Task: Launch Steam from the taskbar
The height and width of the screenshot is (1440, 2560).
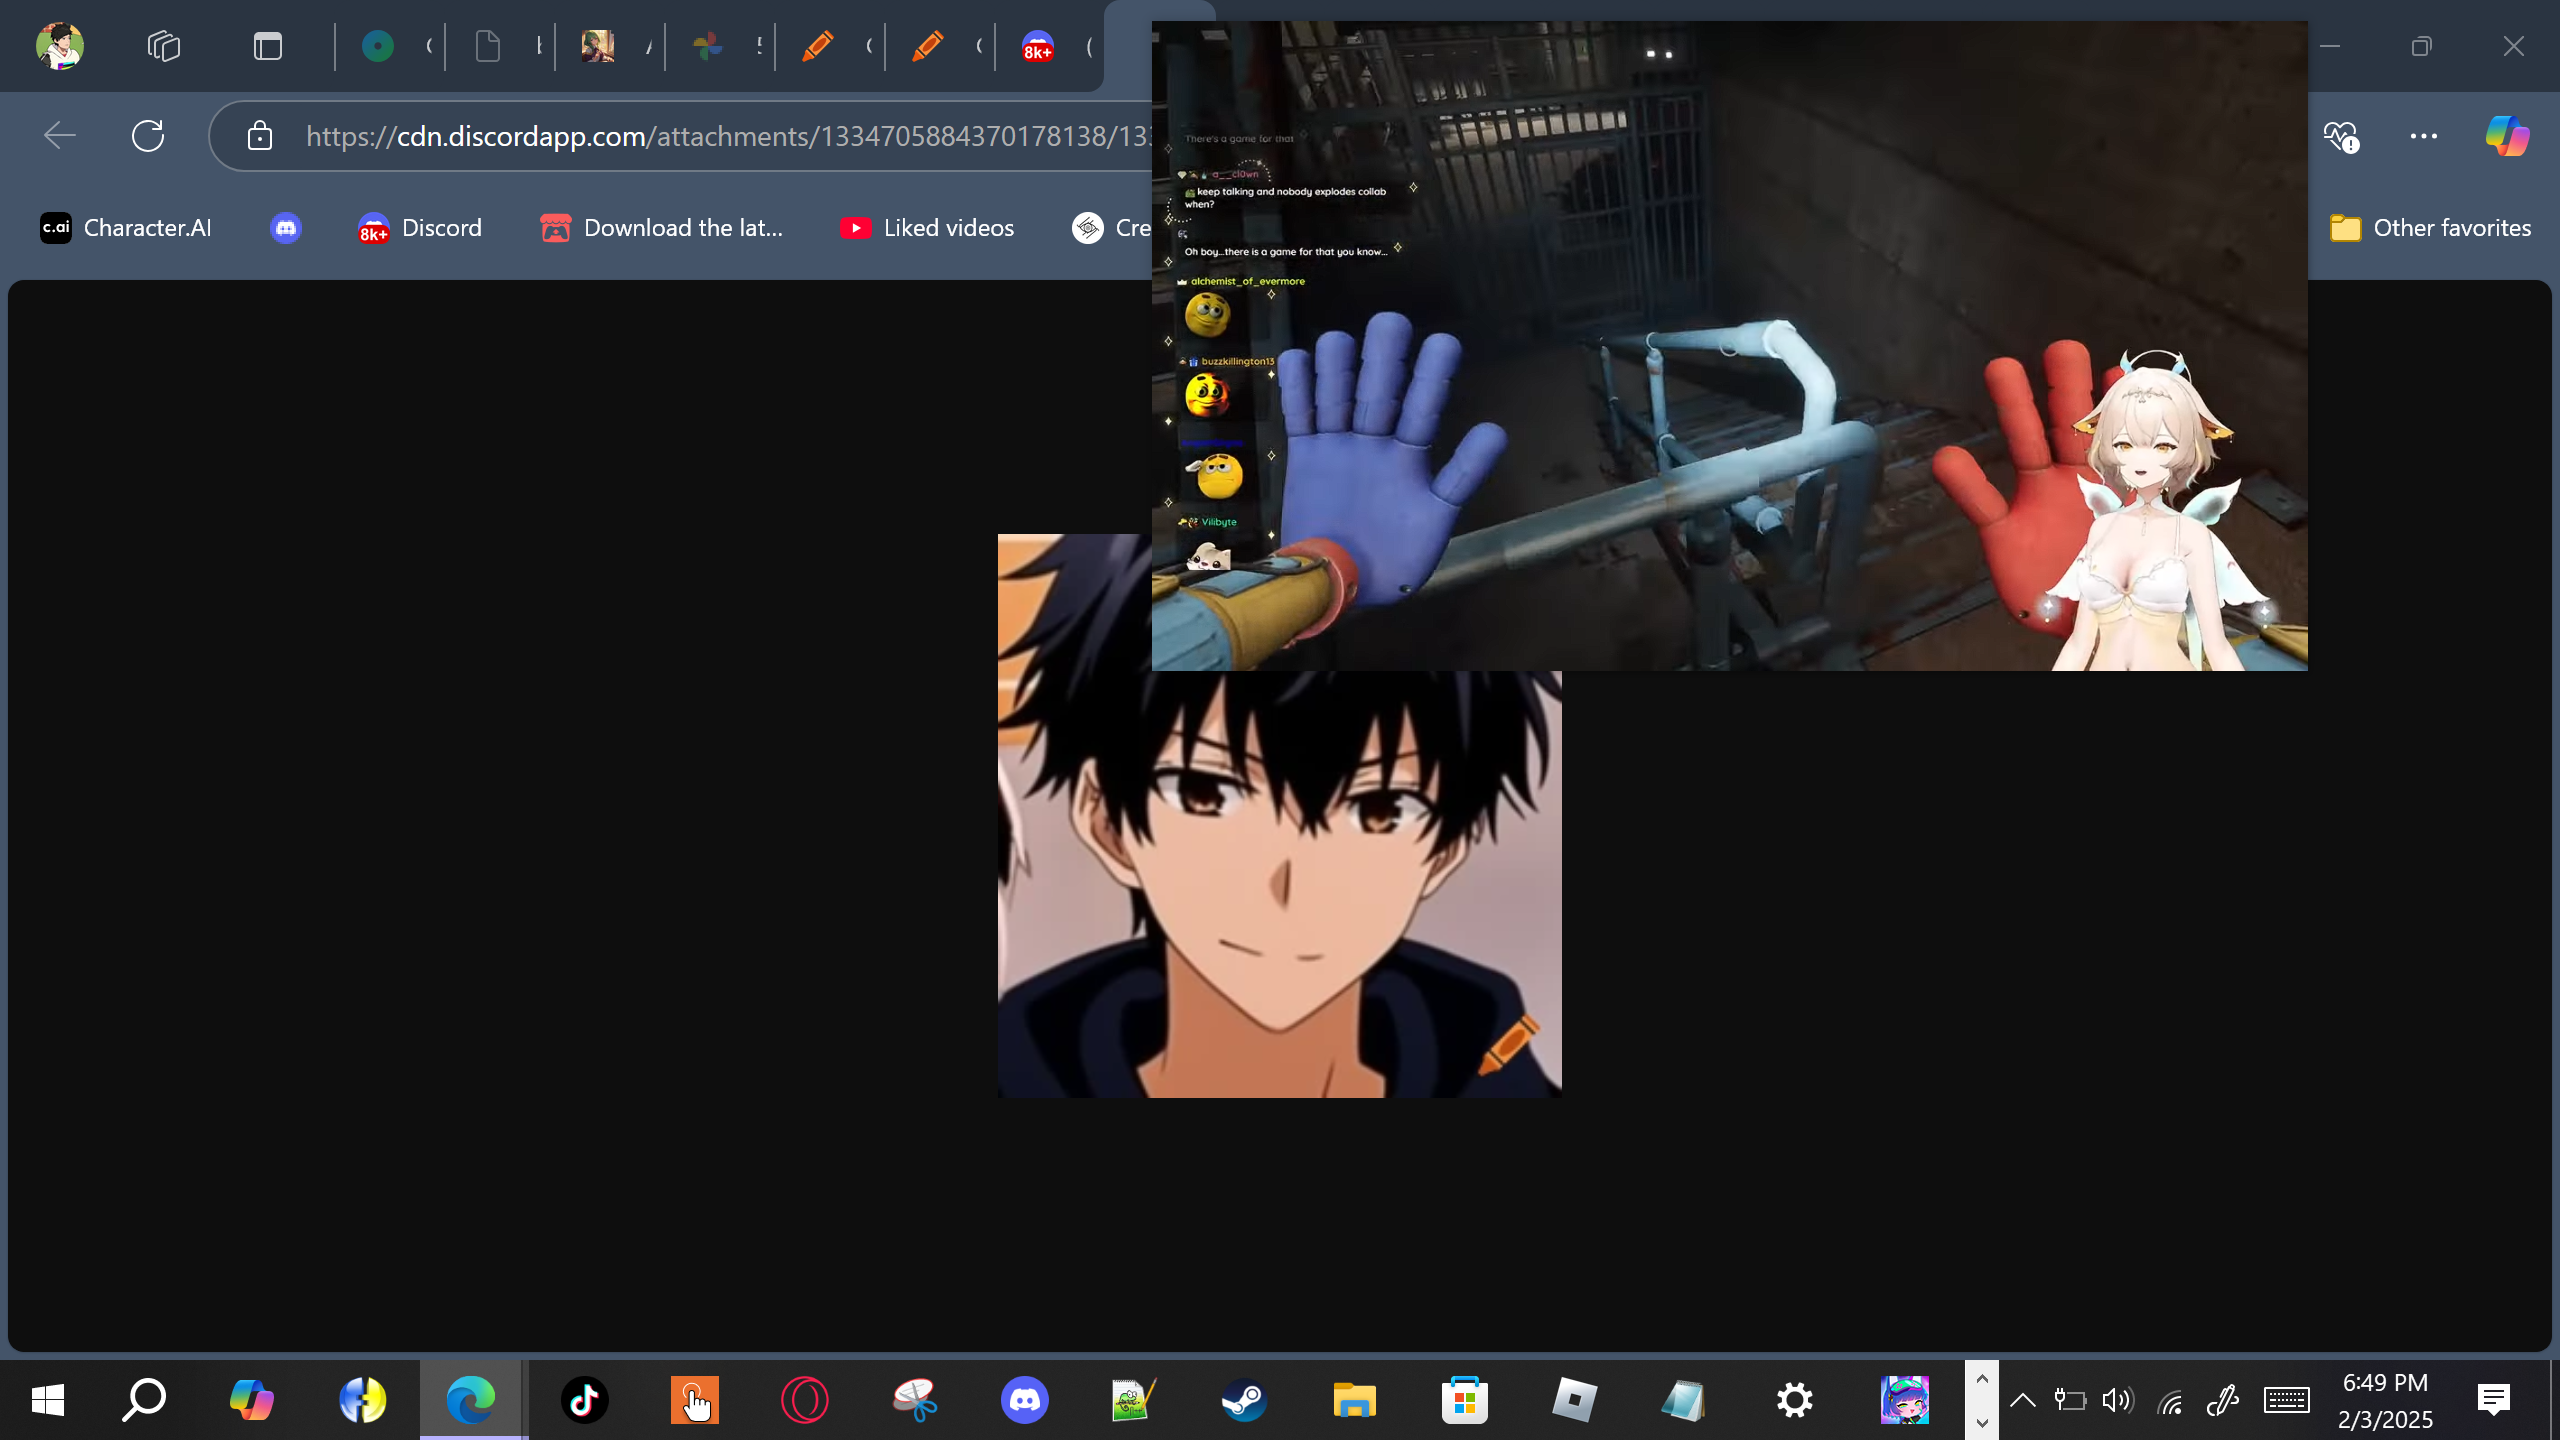Action: point(1244,1400)
